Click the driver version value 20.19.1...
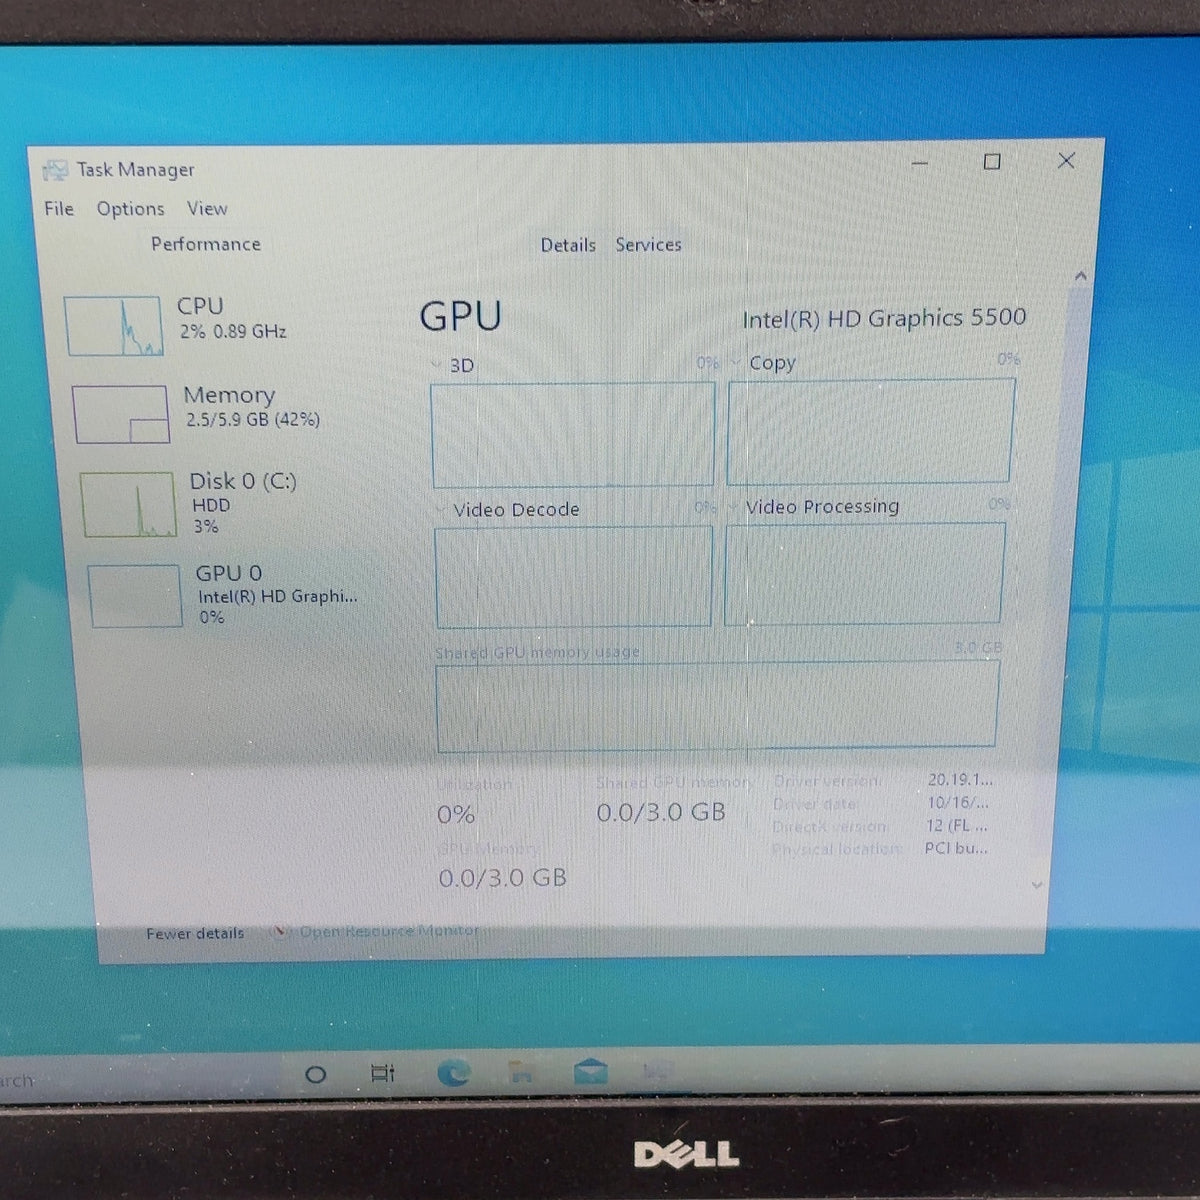 tap(960, 779)
